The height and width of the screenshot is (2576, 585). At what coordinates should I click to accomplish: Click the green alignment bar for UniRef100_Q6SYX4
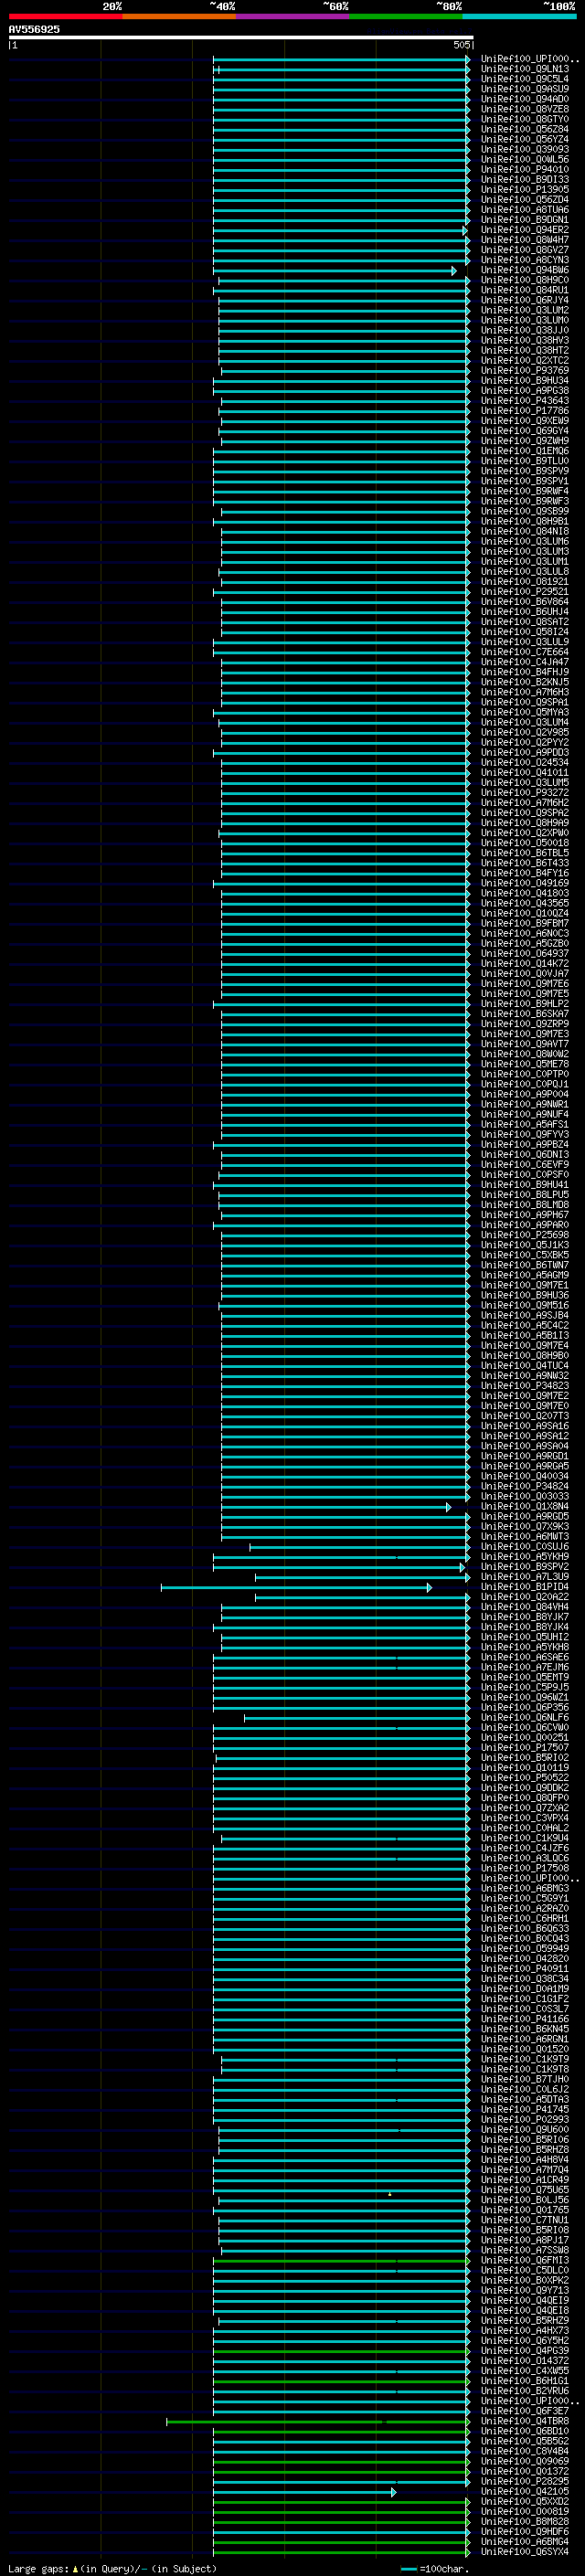341,2552
